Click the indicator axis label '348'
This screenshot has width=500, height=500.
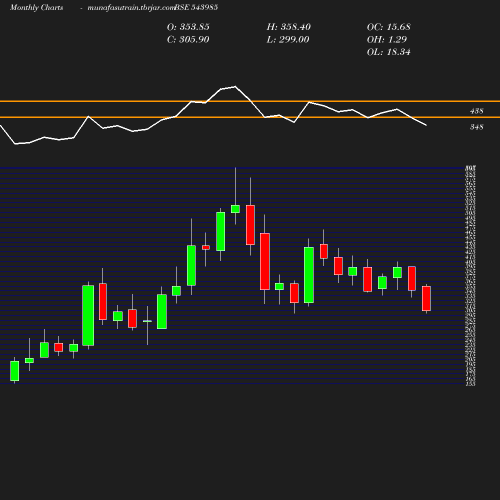(x=476, y=127)
